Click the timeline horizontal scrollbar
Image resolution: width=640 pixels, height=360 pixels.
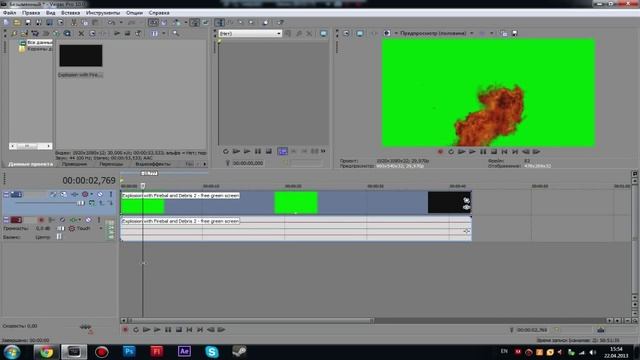pos(251,320)
